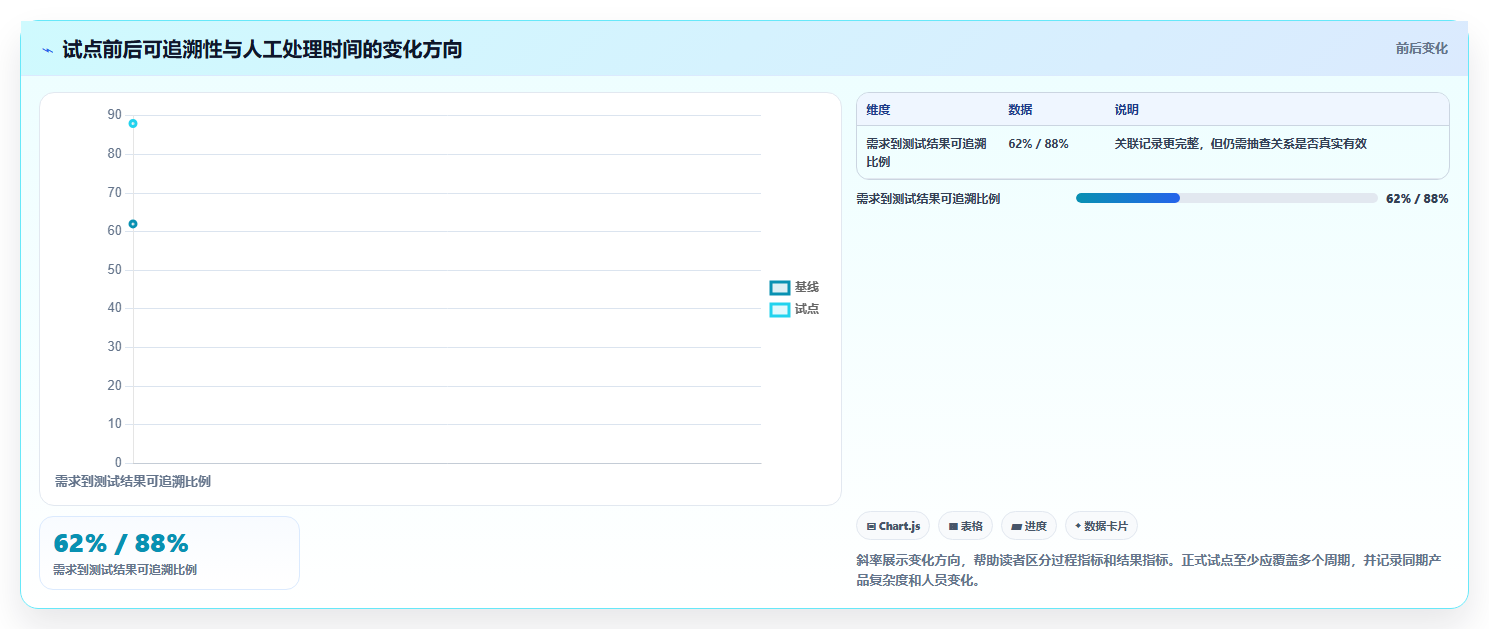Click the 说明 table column header
The image size is (1489, 629).
pos(1127,110)
